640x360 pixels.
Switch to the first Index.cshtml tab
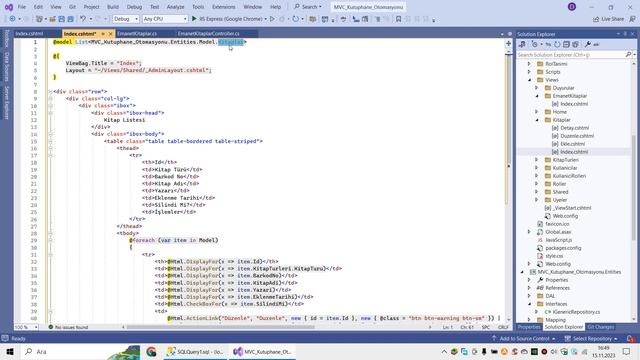pyautogui.click(x=29, y=33)
